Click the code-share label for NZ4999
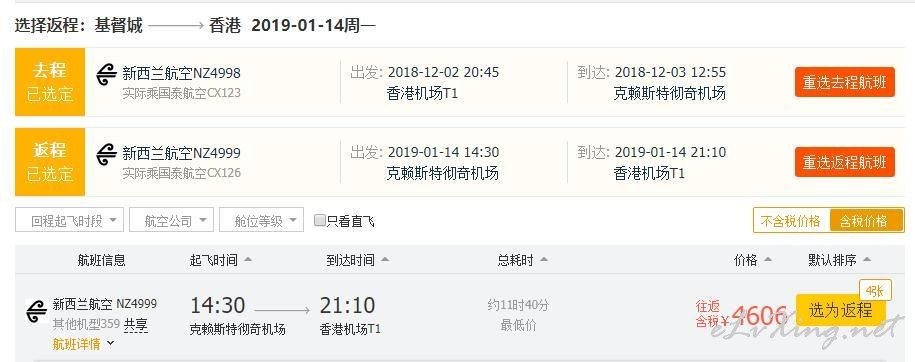 click(x=136, y=325)
